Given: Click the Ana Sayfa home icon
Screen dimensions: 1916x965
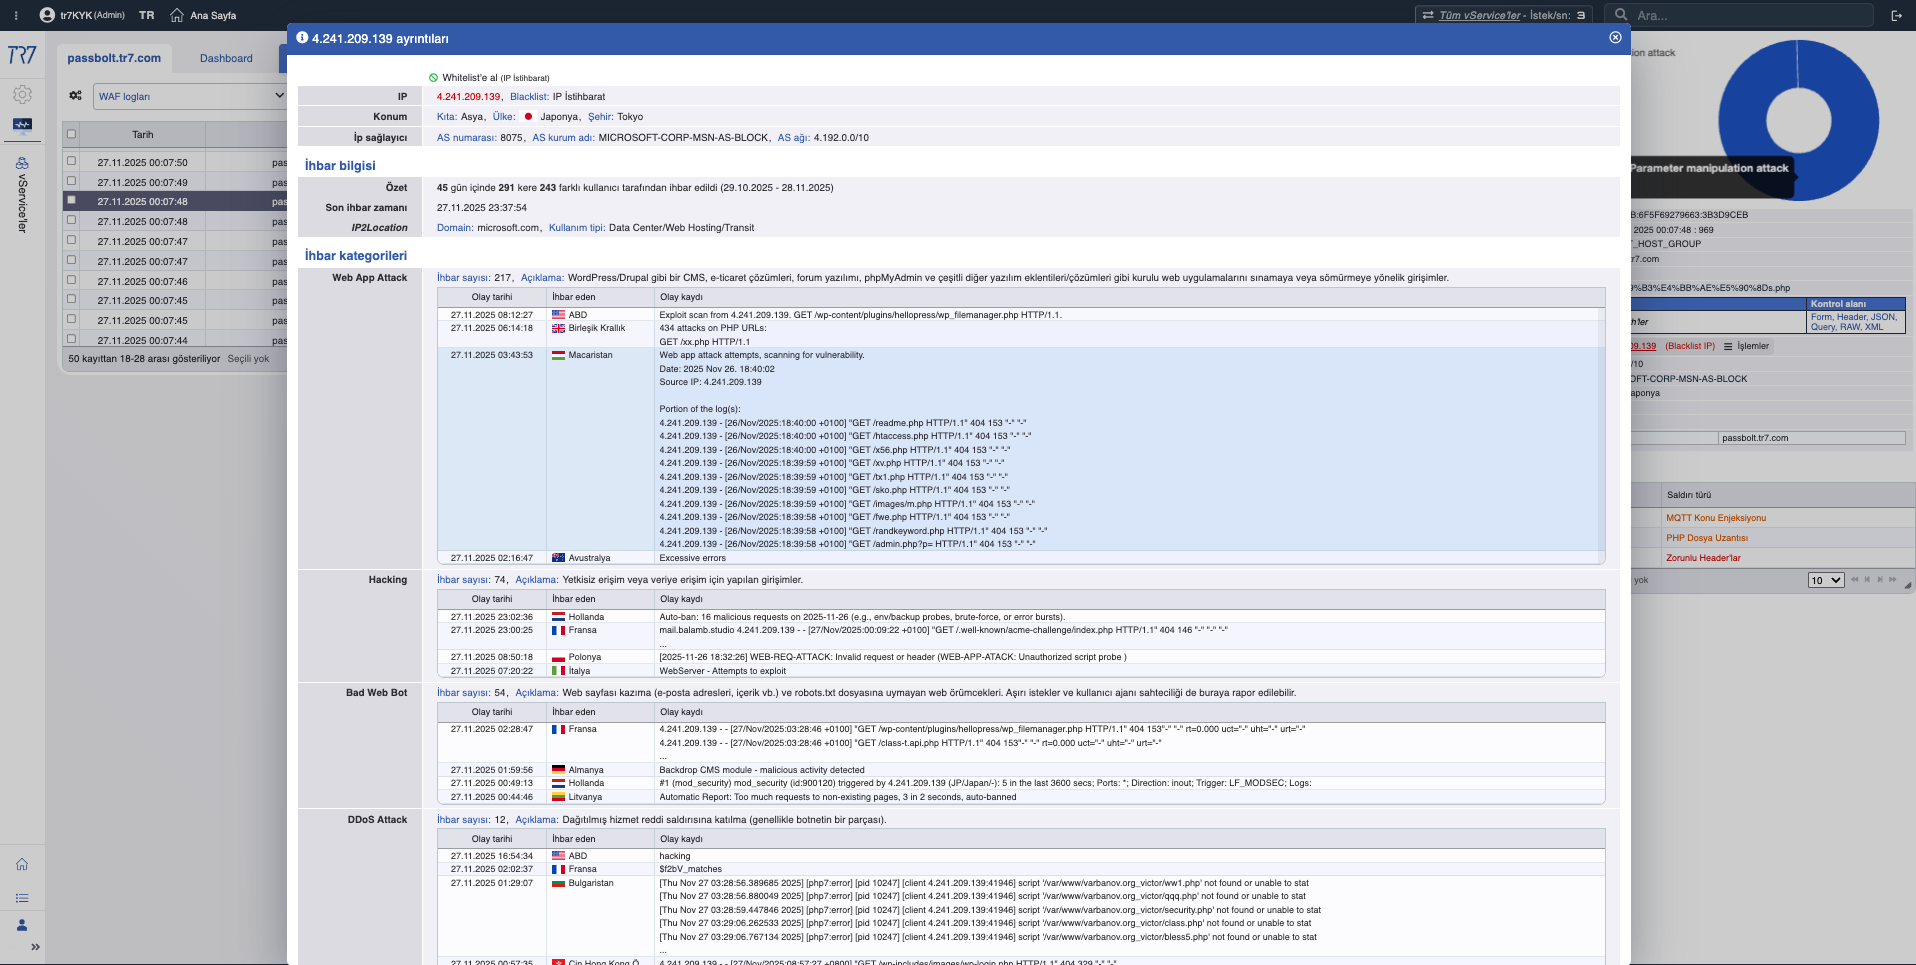Looking at the screenshot, I should coord(177,15).
